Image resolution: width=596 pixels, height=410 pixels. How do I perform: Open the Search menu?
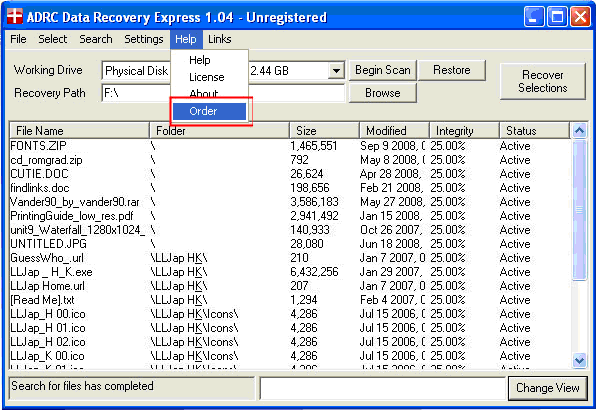coord(96,39)
